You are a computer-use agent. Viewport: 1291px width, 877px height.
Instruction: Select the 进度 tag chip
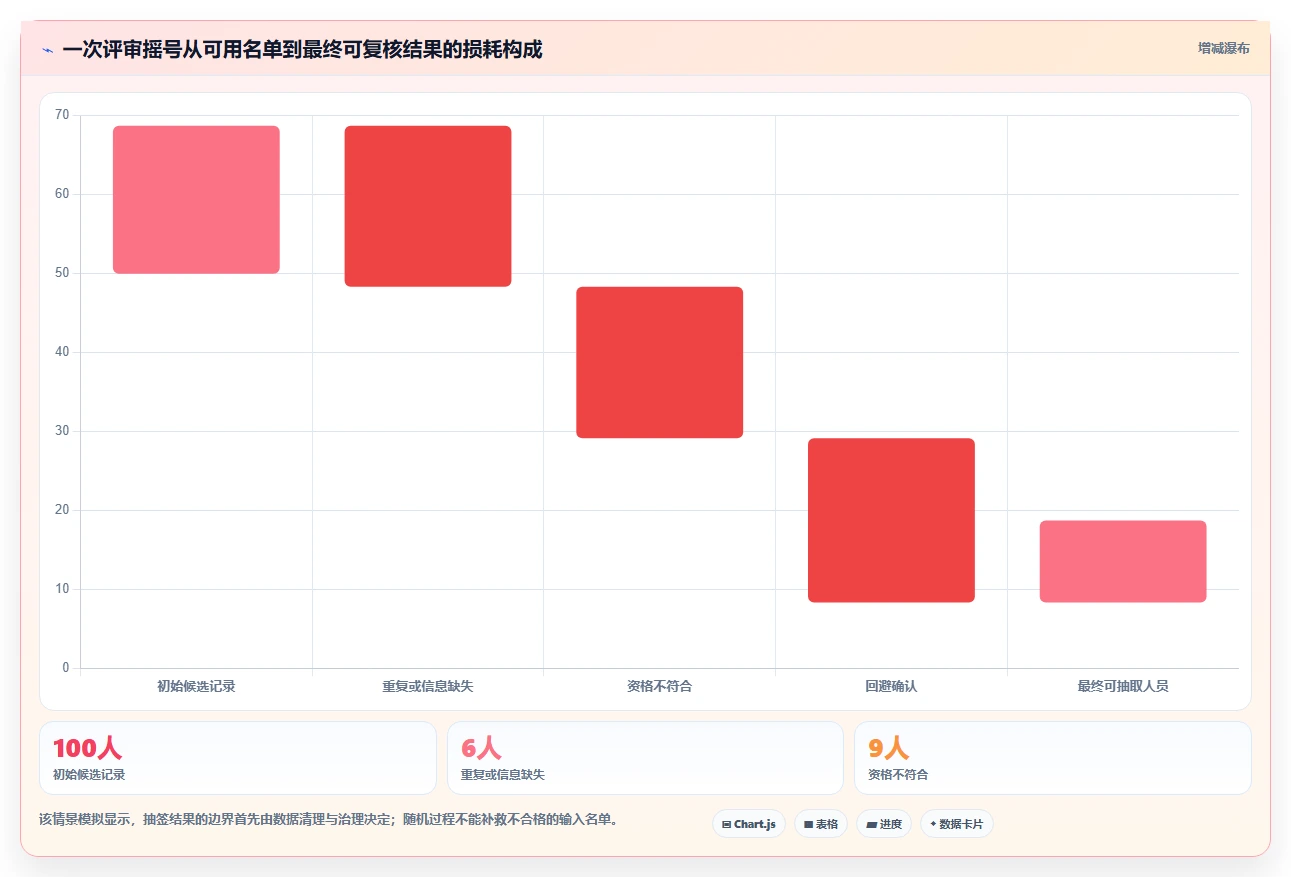(884, 824)
